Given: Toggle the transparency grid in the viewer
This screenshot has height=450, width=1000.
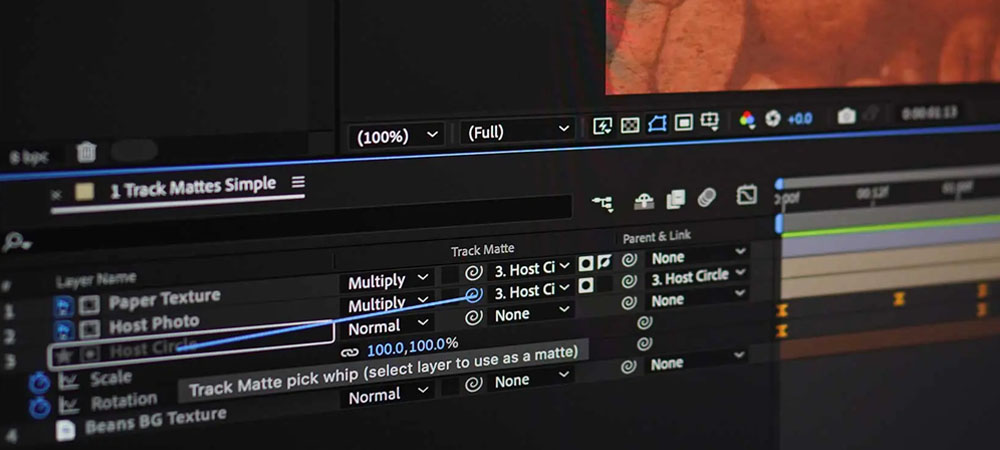Looking at the screenshot, I should 630,125.
